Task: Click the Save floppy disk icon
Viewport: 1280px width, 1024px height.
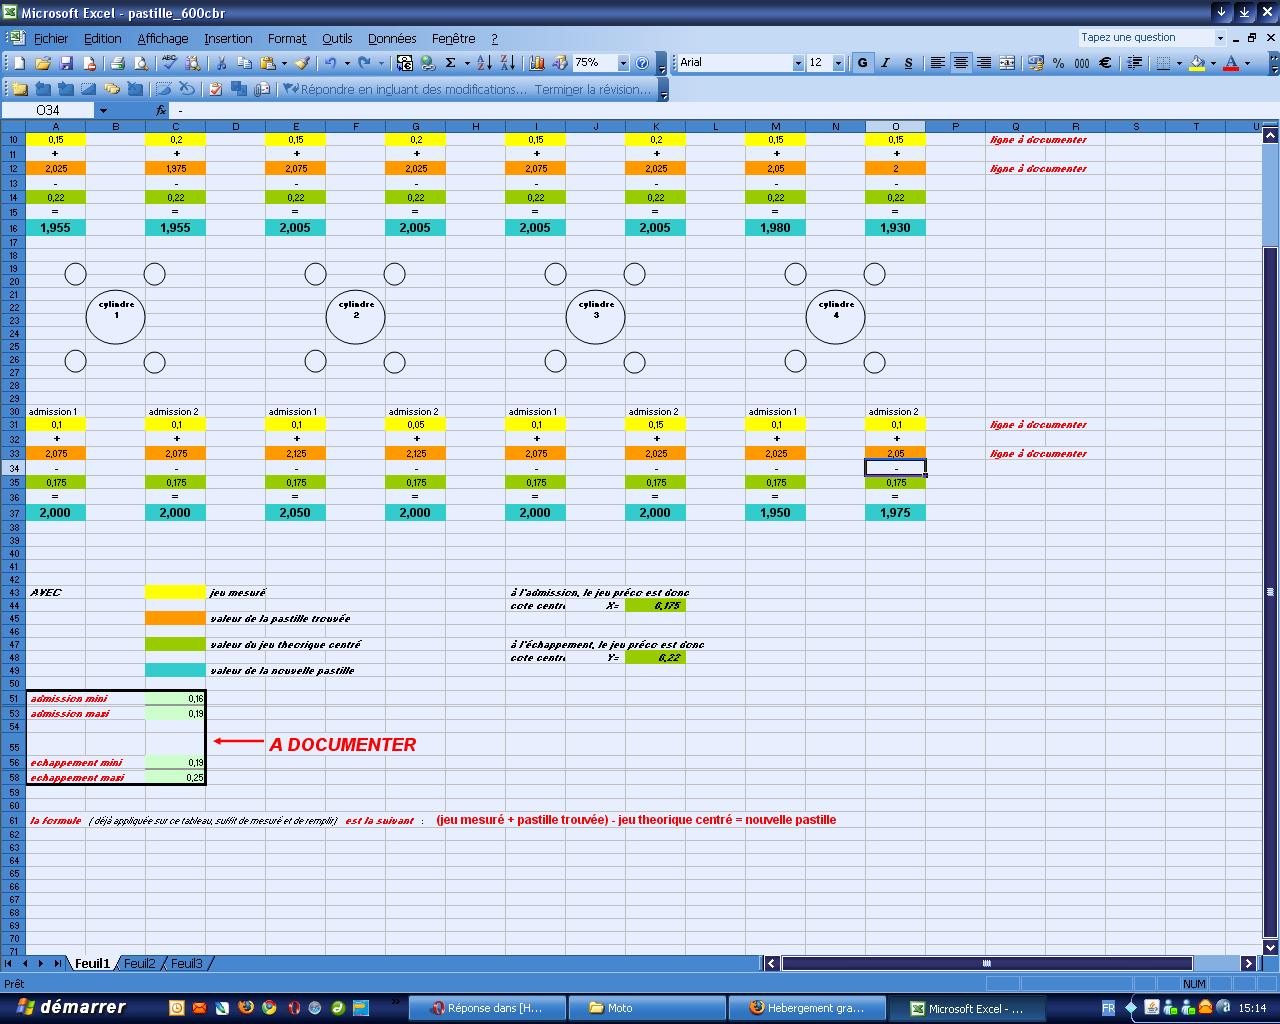Action: (66, 63)
